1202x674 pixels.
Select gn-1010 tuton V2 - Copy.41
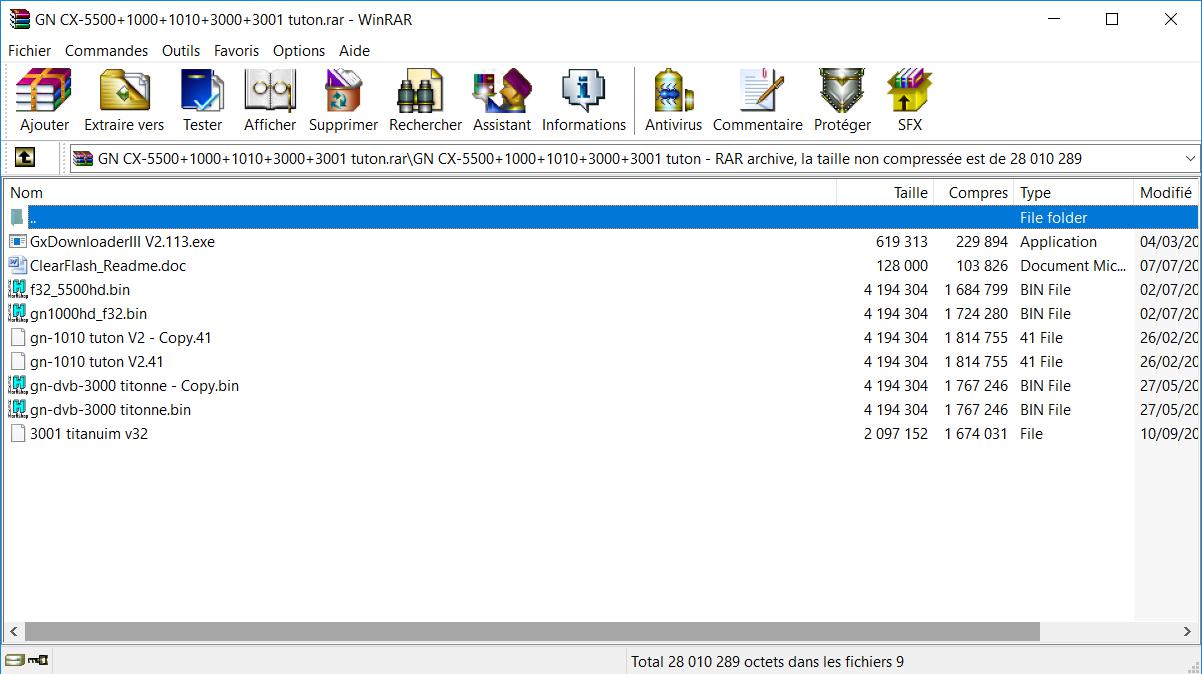[121, 338]
